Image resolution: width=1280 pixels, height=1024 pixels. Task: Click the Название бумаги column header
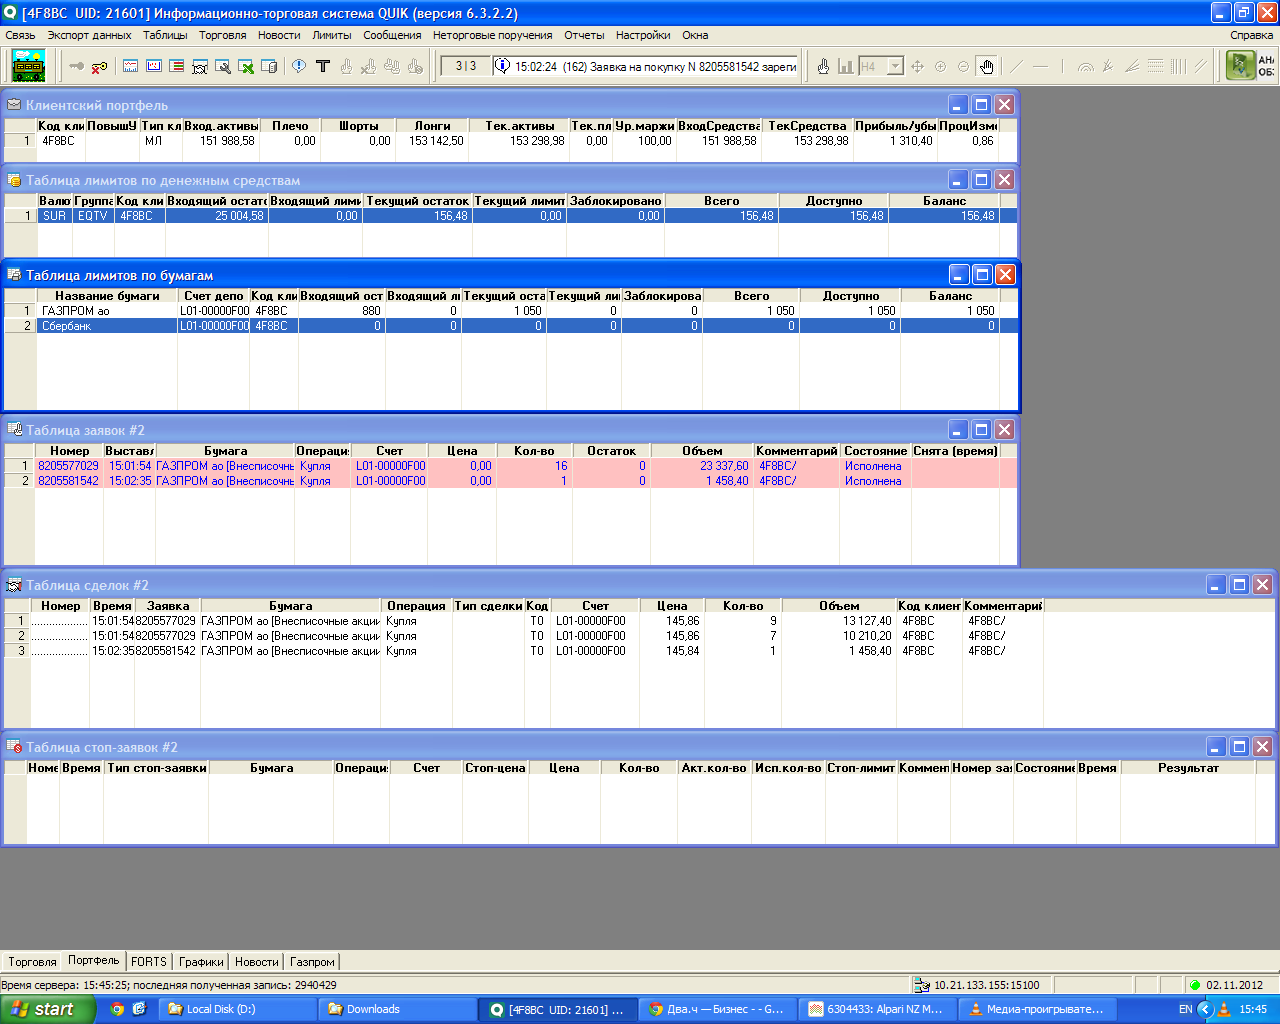pyautogui.click(x=107, y=296)
